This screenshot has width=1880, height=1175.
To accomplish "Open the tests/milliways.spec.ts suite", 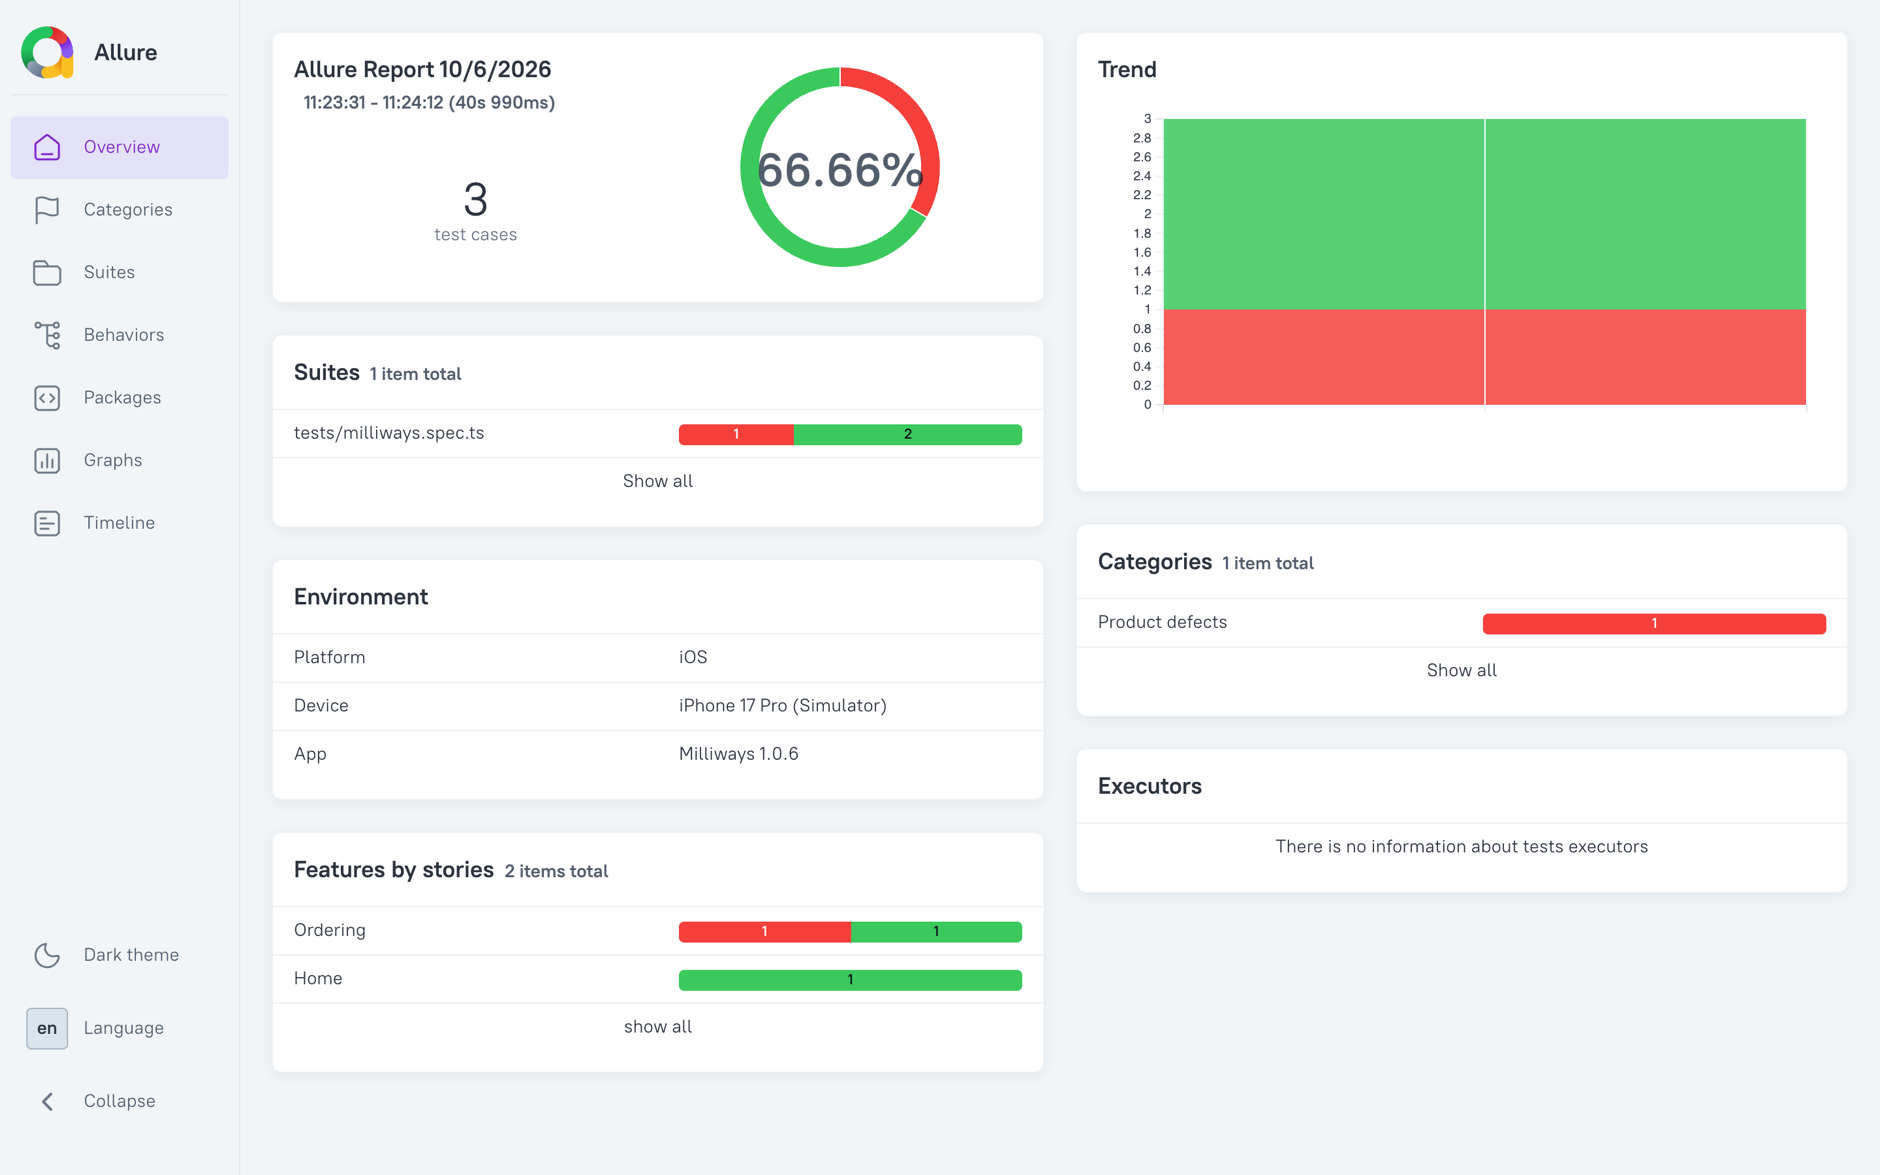I will (x=658, y=433).
